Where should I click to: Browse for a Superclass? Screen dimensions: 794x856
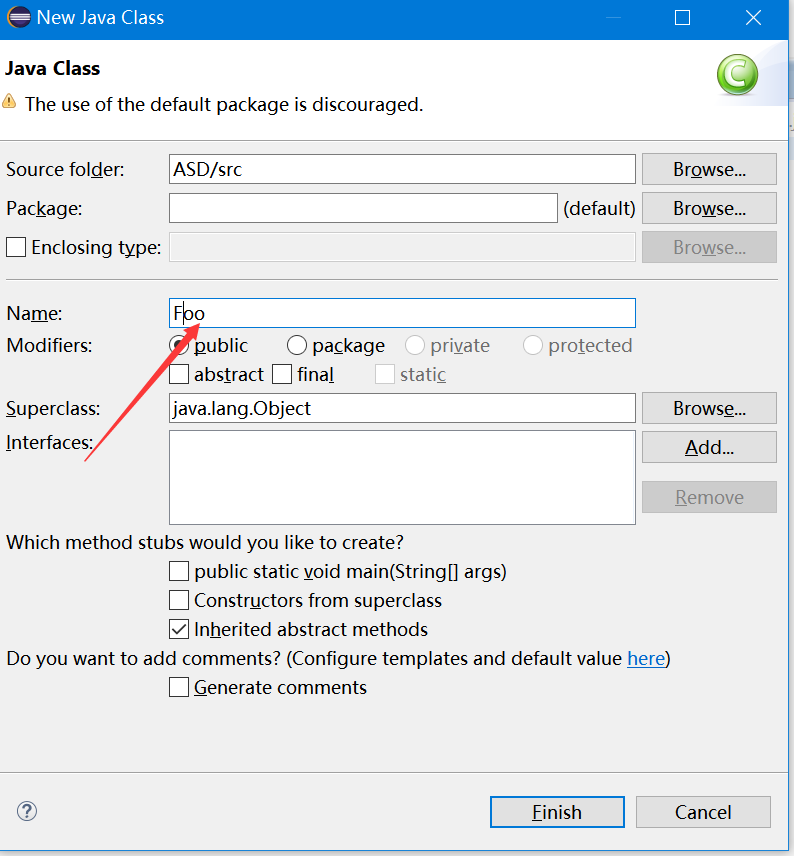(x=709, y=408)
